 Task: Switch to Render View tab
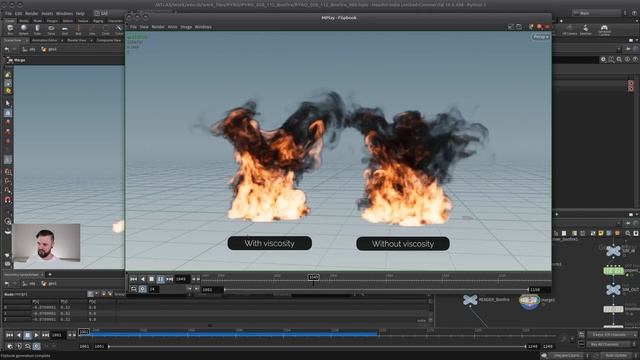pyautogui.click(x=76, y=40)
